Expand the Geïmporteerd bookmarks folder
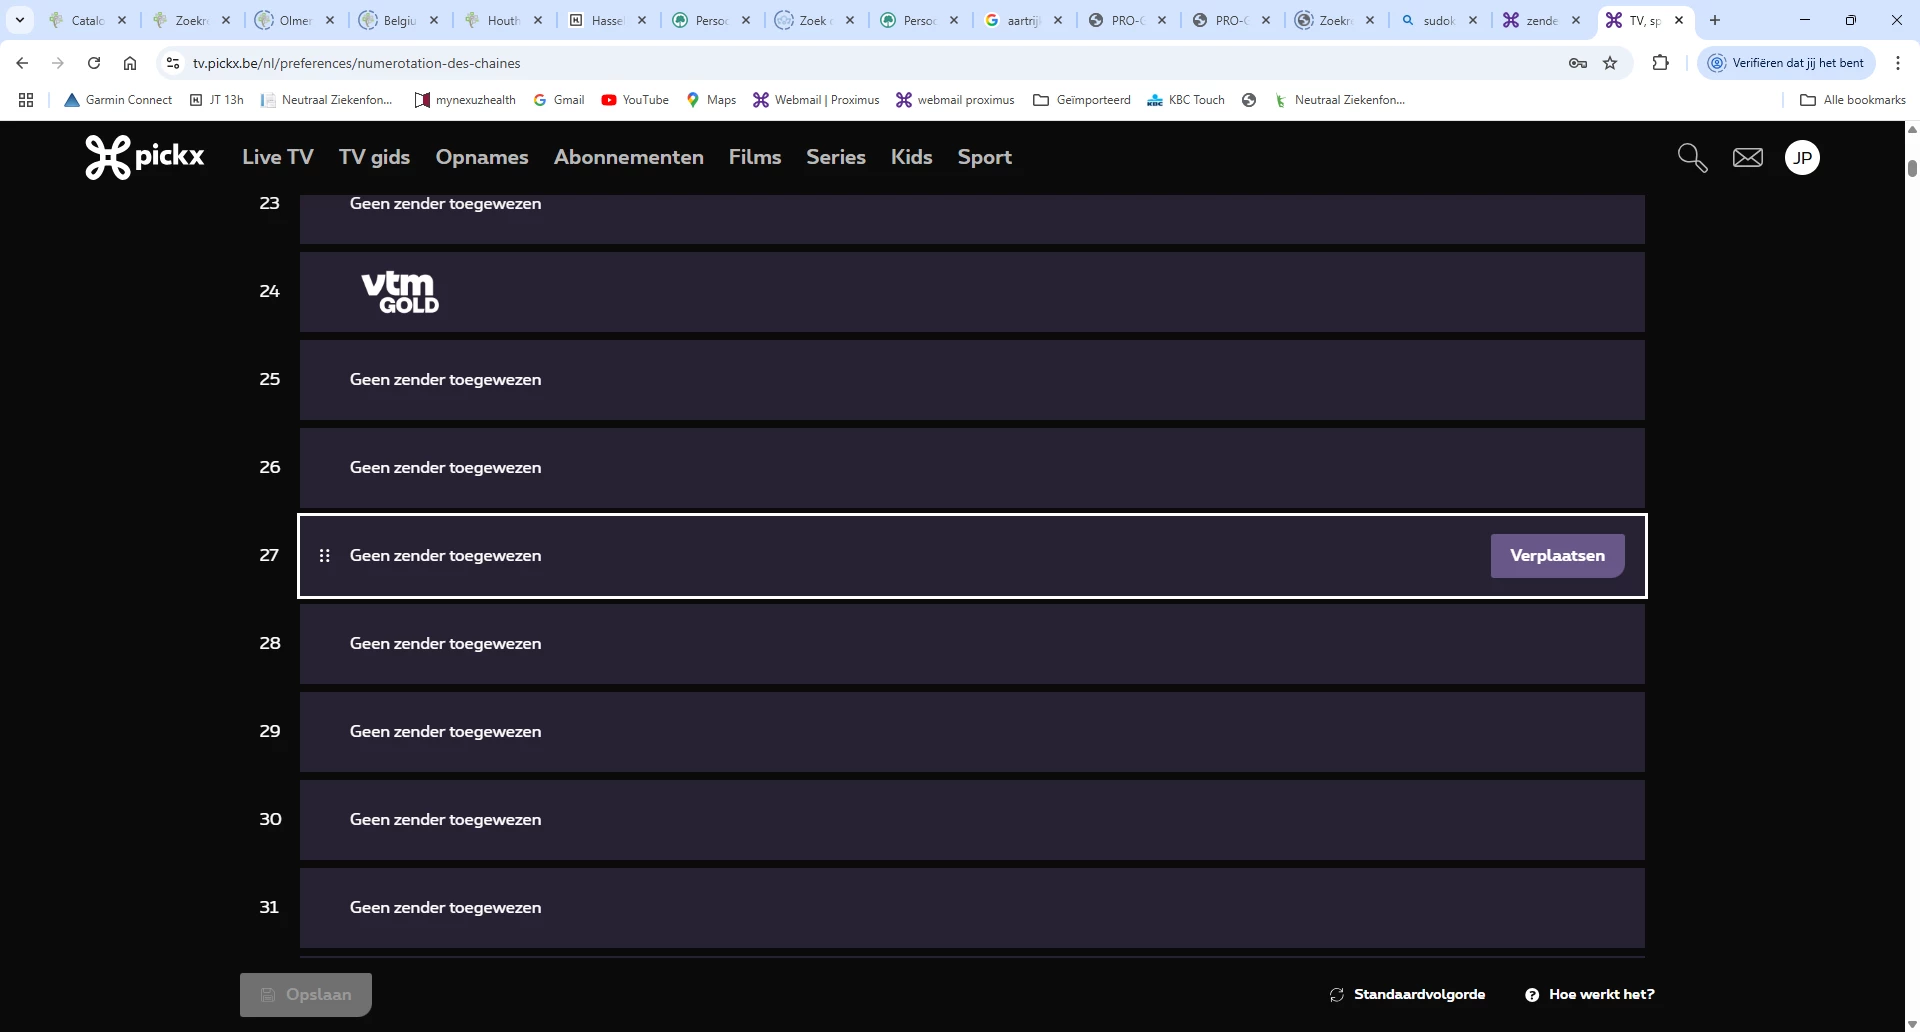The width and height of the screenshot is (1920, 1032). 1082,100
